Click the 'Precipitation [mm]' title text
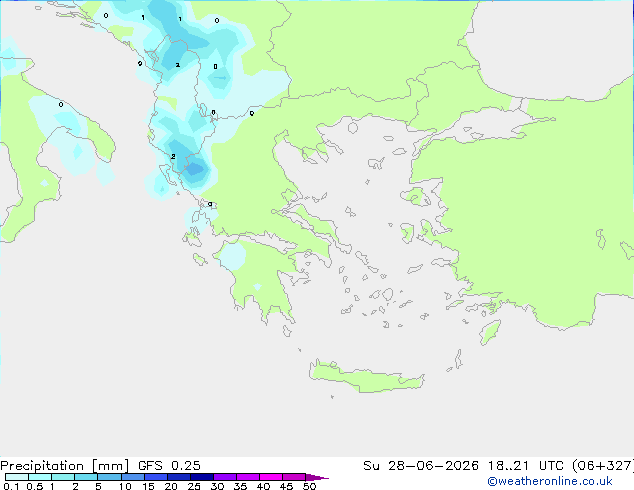Viewport: 634px width, 490px height. pyautogui.click(x=64, y=466)
